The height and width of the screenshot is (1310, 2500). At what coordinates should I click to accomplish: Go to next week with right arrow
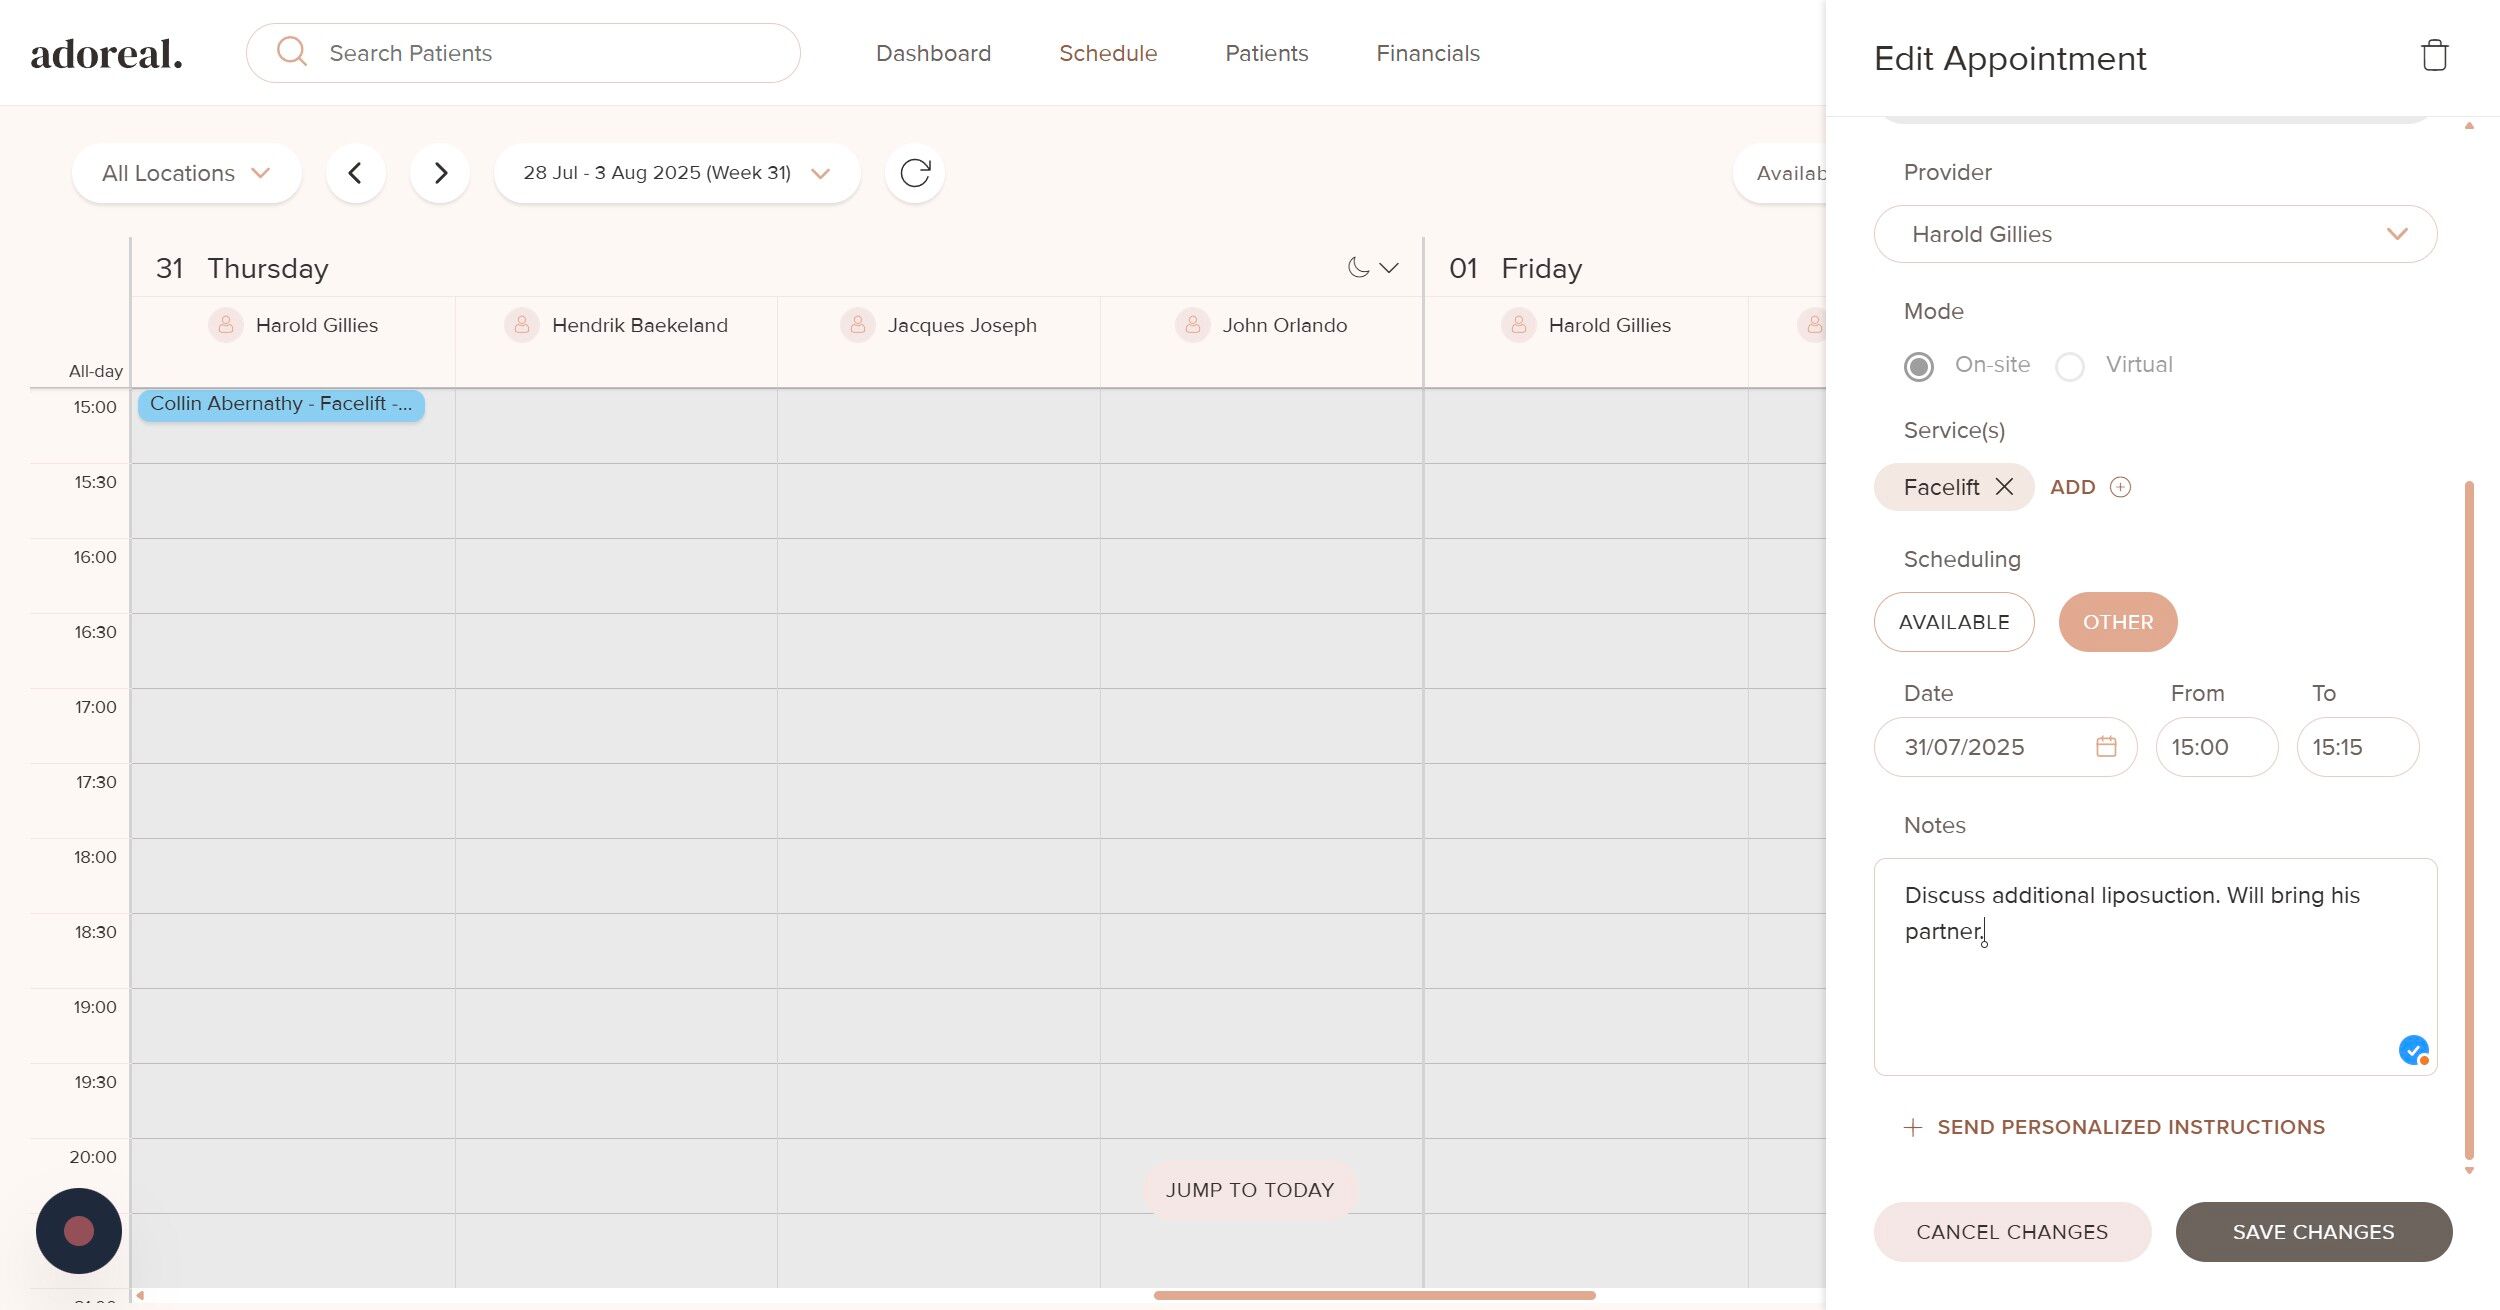(x=440, y=173)
